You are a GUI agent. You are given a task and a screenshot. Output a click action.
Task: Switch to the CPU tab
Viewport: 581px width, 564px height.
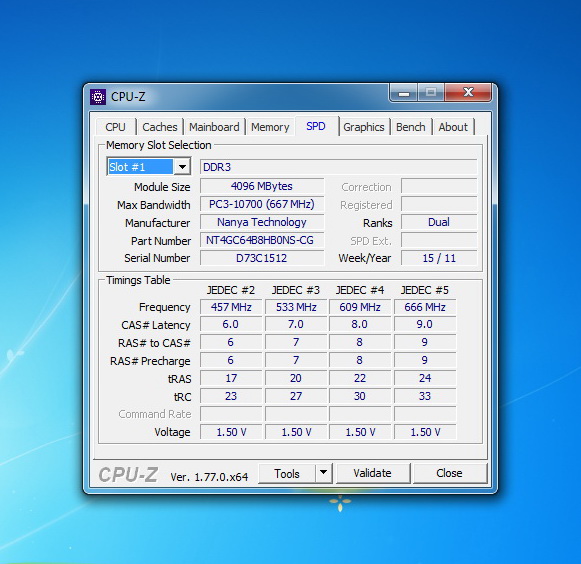point(116,127)
